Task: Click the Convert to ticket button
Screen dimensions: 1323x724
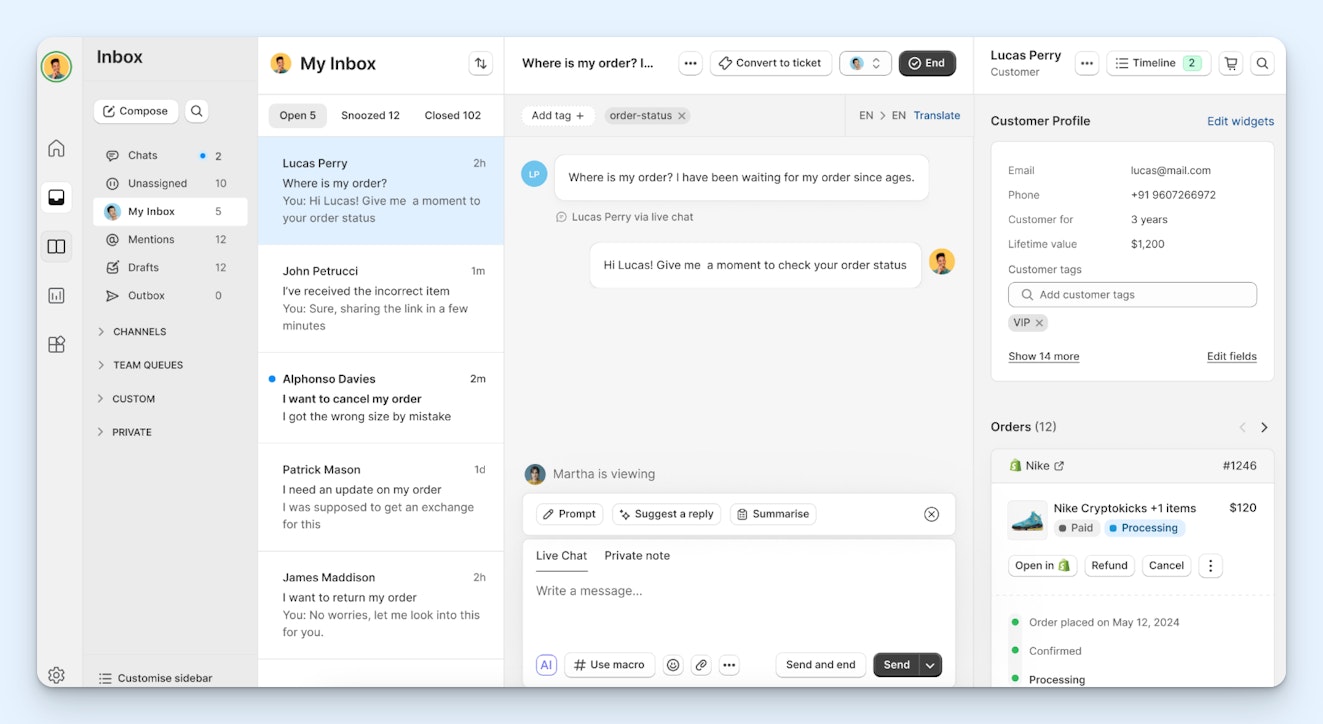Action: [x=770, y=63]
